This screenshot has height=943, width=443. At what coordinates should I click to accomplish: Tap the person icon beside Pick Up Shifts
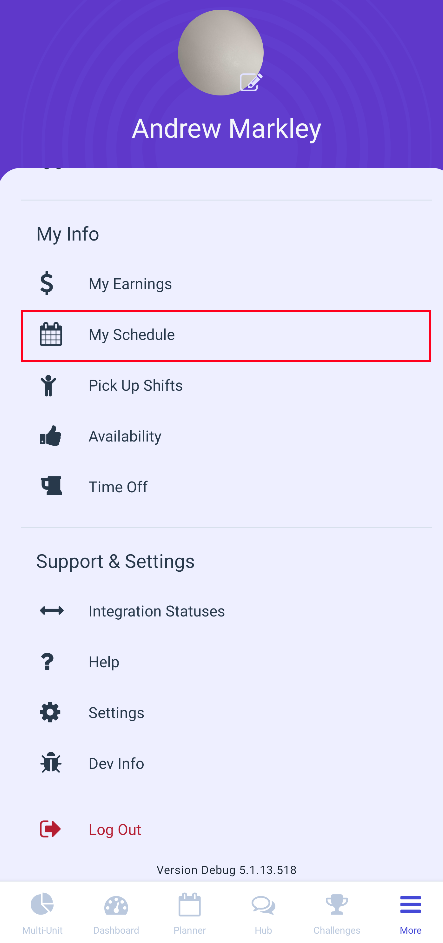pos(49,385)
